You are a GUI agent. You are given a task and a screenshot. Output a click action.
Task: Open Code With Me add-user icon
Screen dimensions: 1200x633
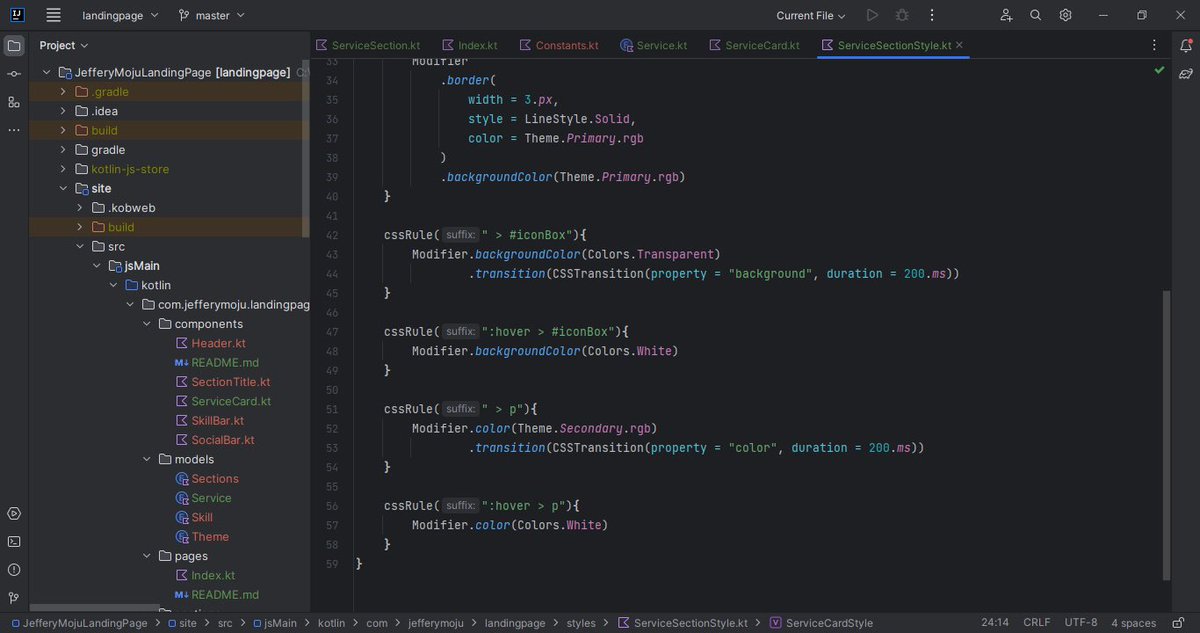[x=1006, y=15]
